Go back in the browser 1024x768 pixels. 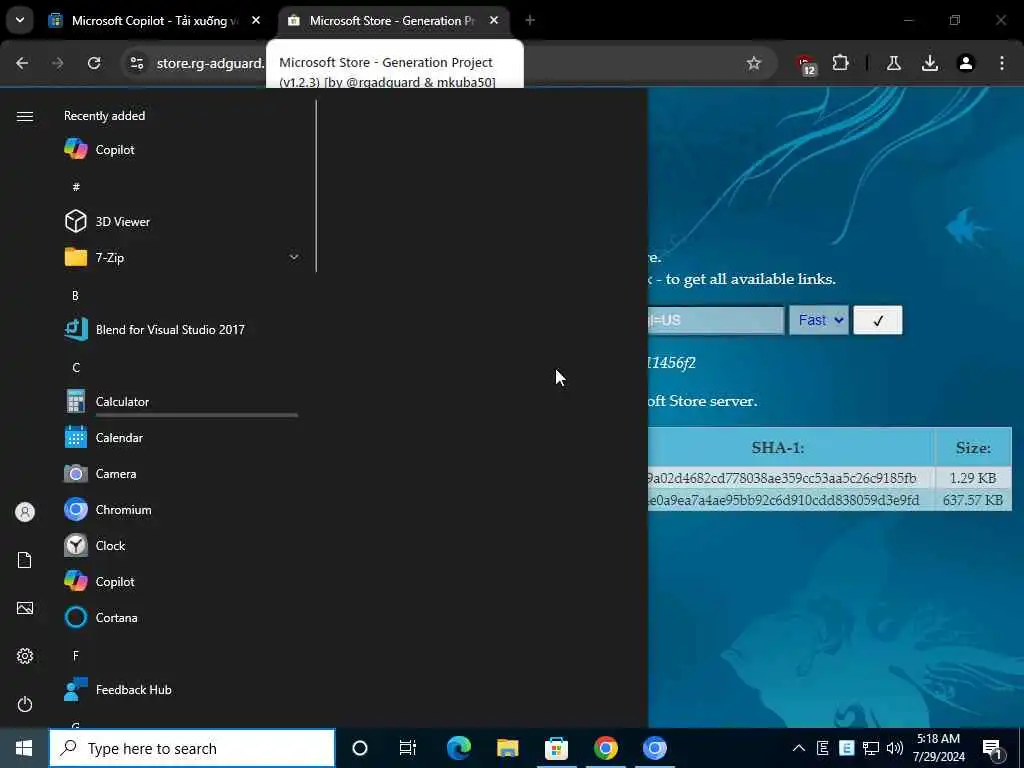(x=22, y=63)
